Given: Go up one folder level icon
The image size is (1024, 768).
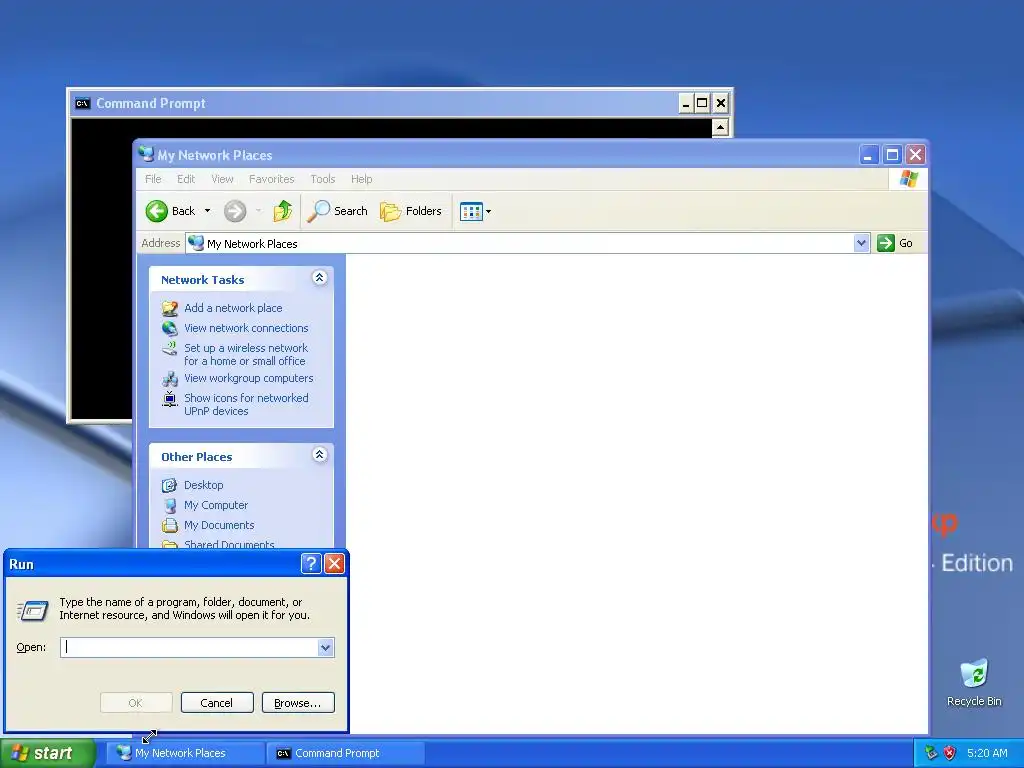Looking at the screenshot, I should click(282, 211).
